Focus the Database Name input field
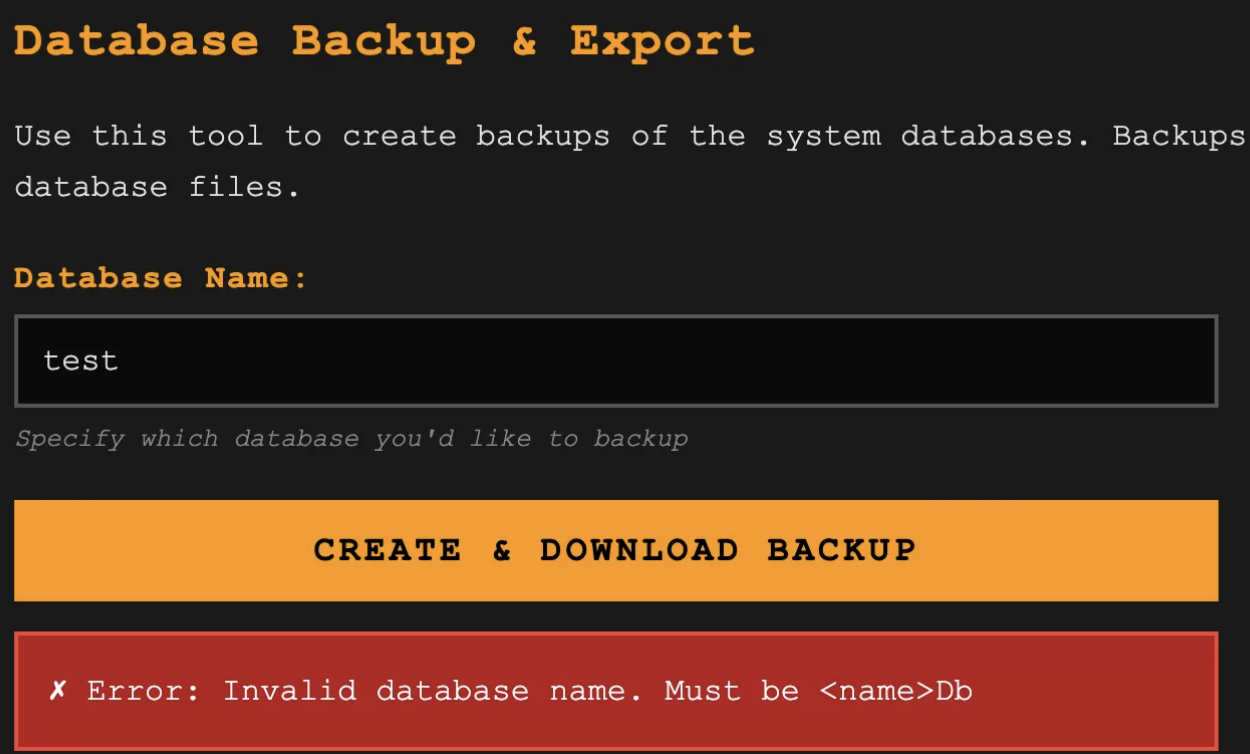1250x754 pixels. coord(615,361)
